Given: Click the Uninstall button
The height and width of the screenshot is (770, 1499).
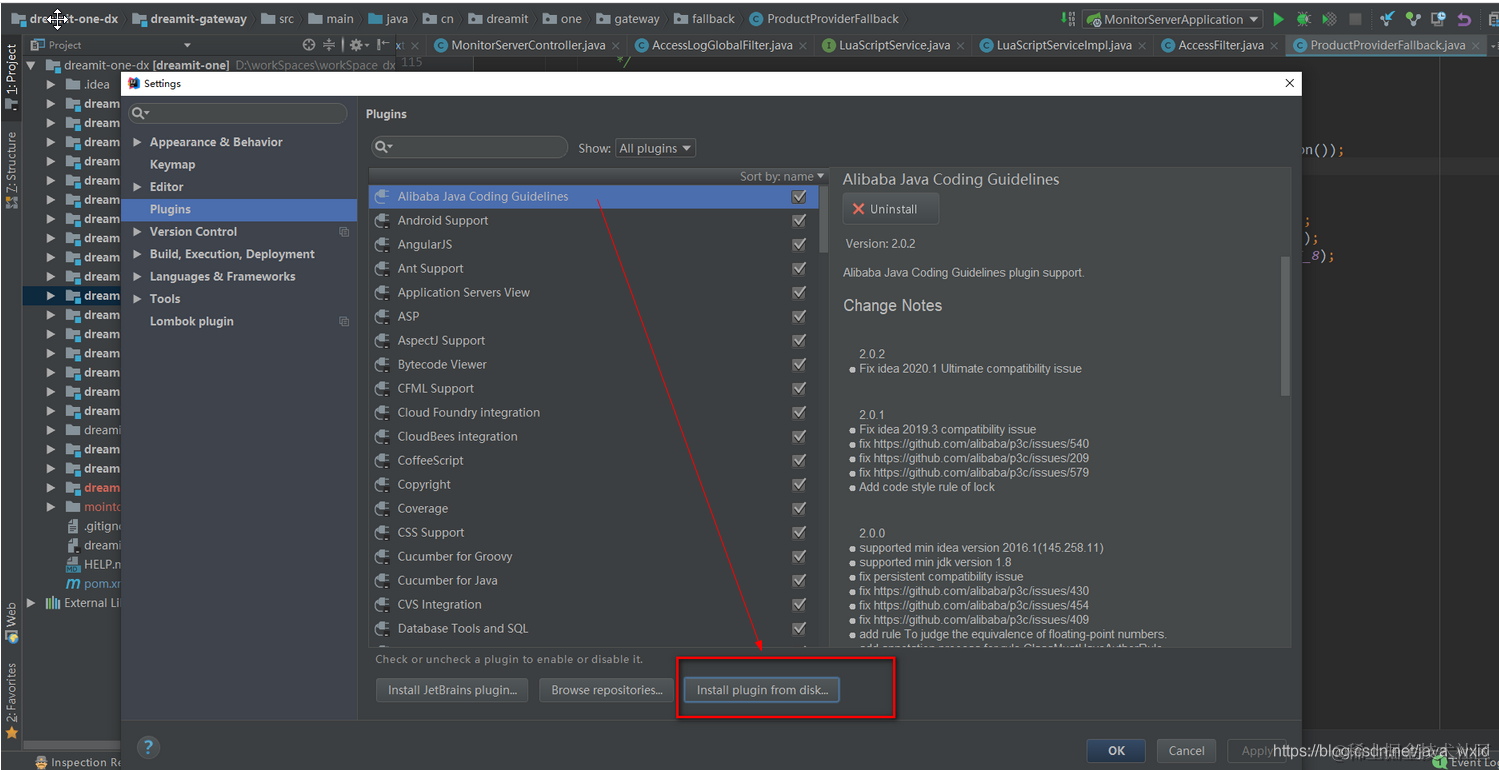Looking at the screenshot, I should pos(891,209).
